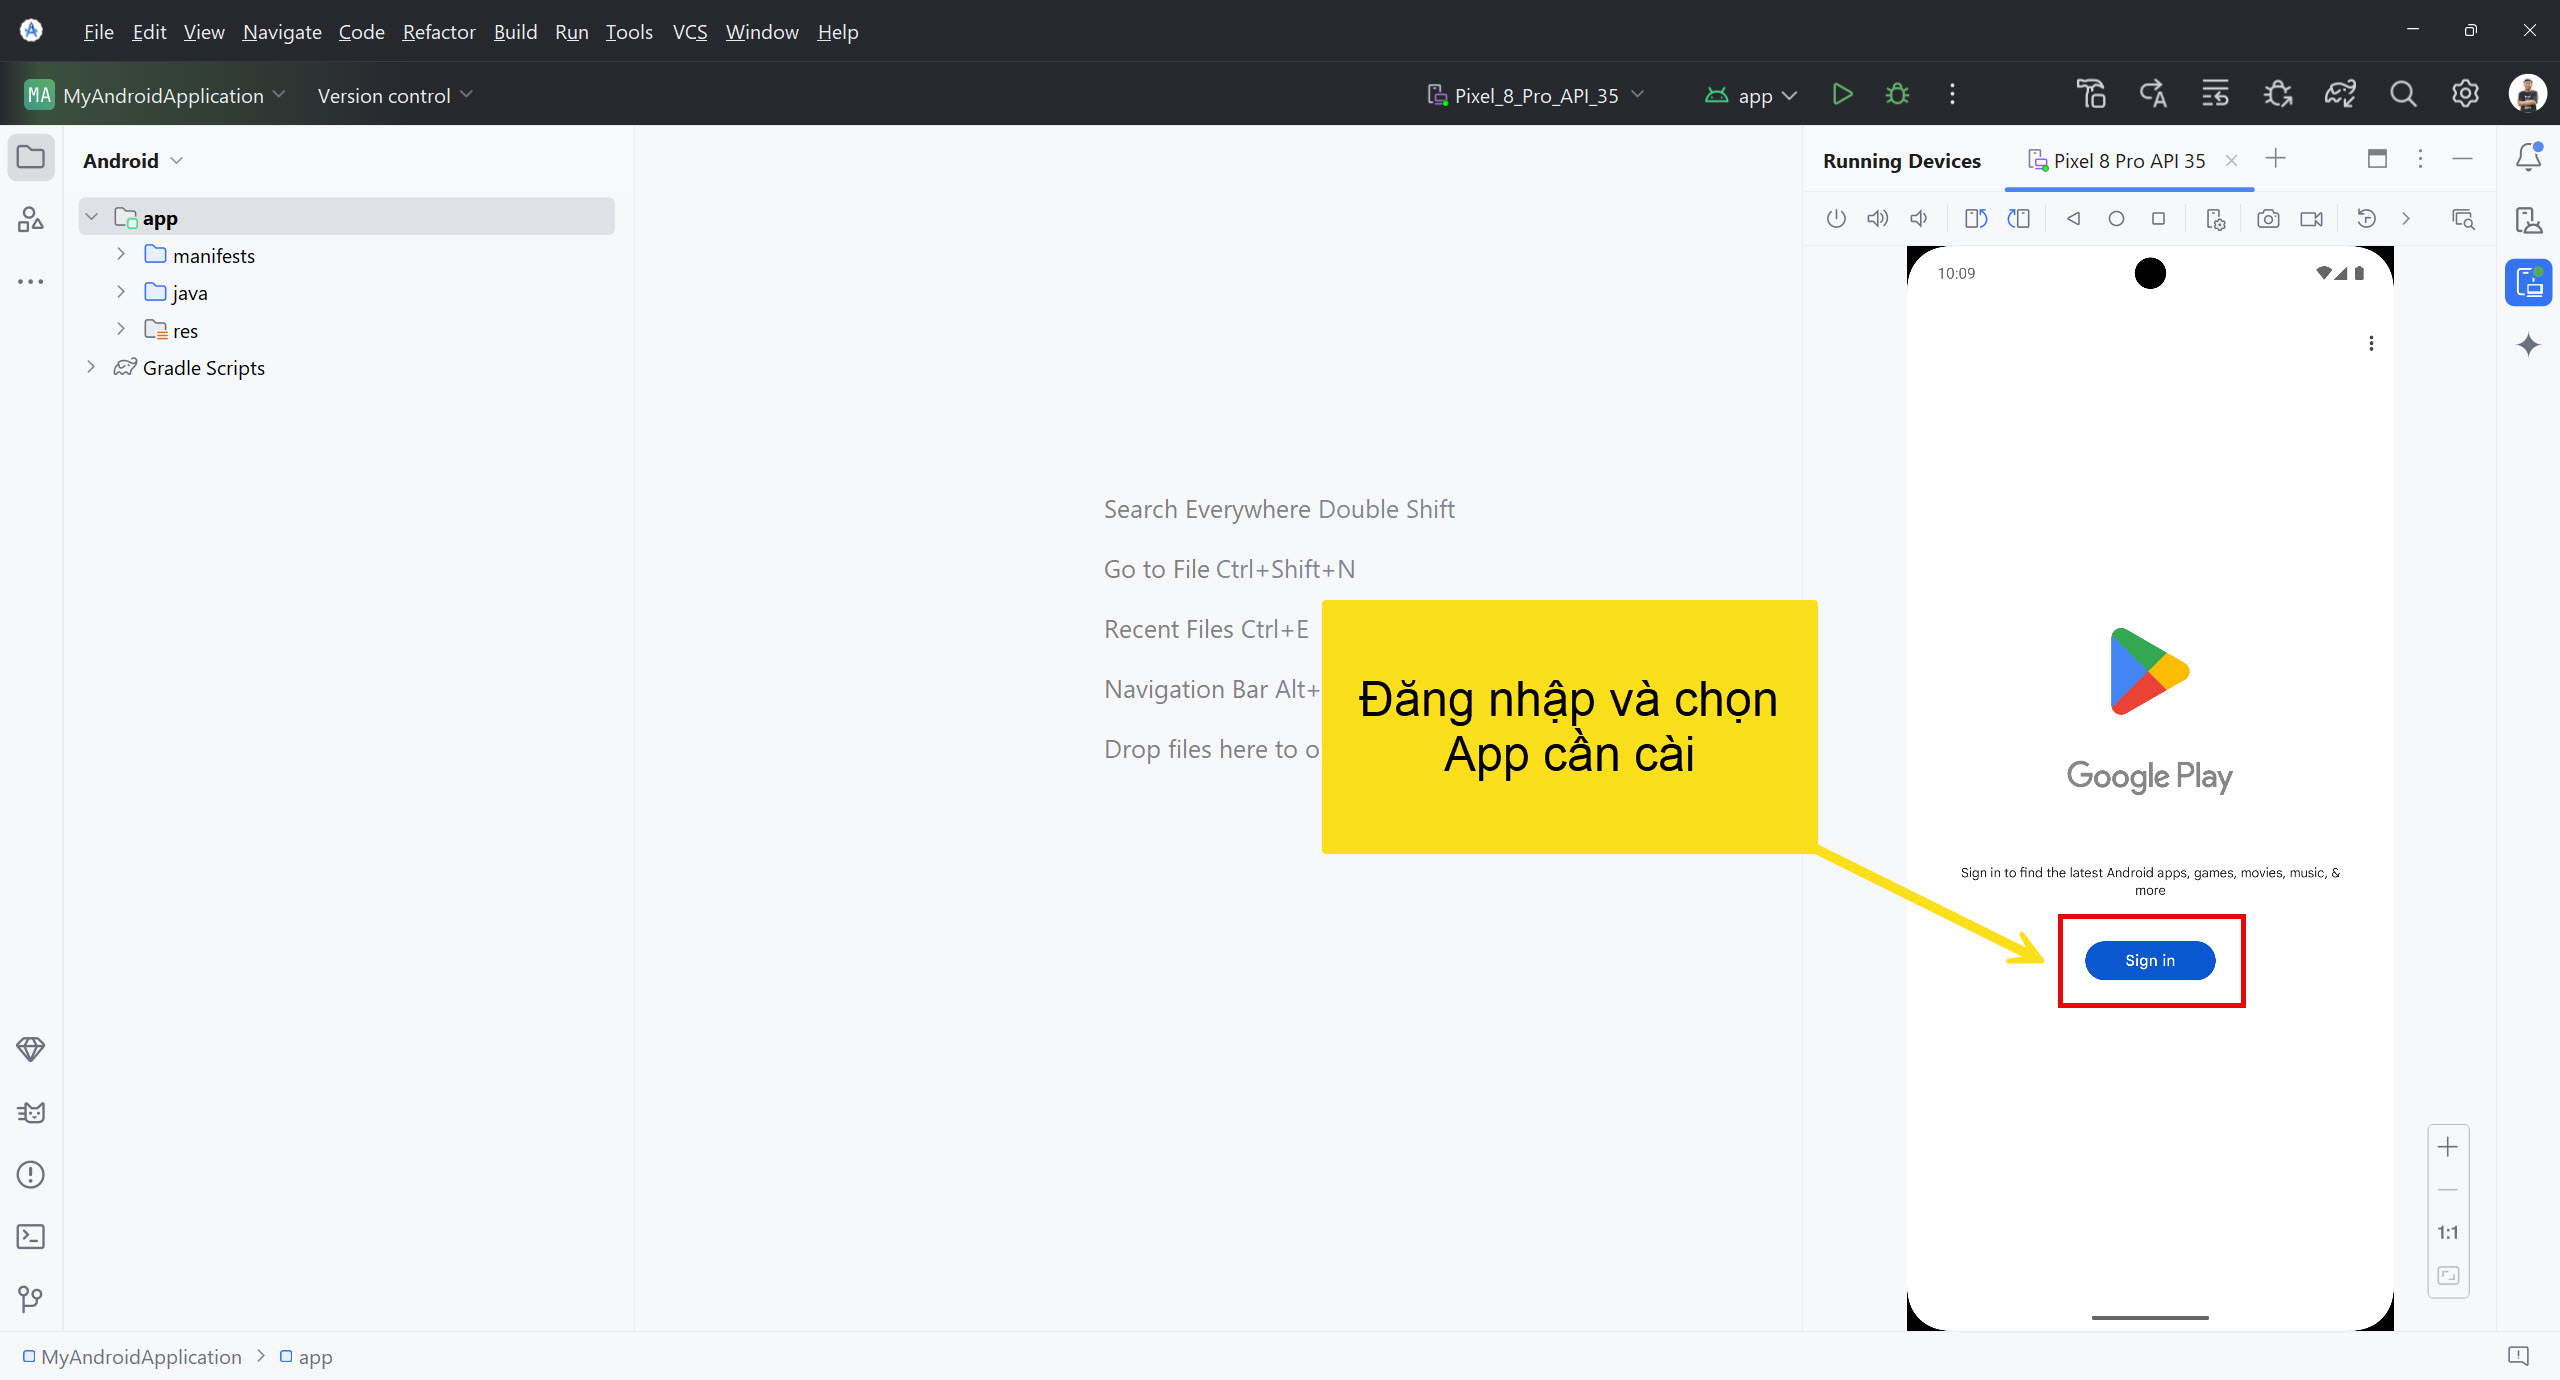This screenshot has height=1380, width=2560.
Task: Expand the Gradle Scripts node
Action: (x=92, y=367)
